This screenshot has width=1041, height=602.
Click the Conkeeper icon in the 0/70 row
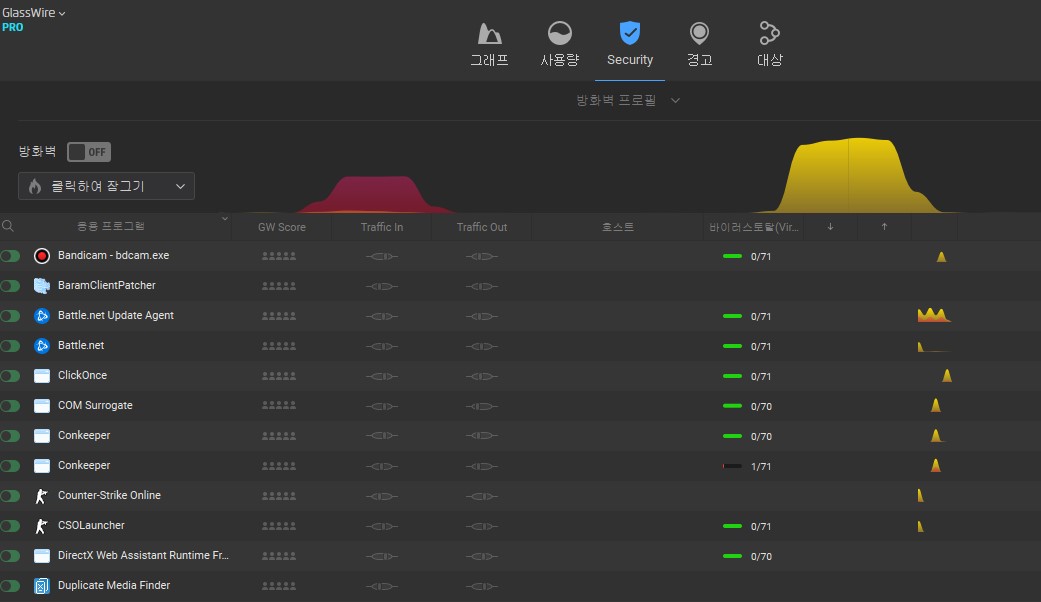42,436
